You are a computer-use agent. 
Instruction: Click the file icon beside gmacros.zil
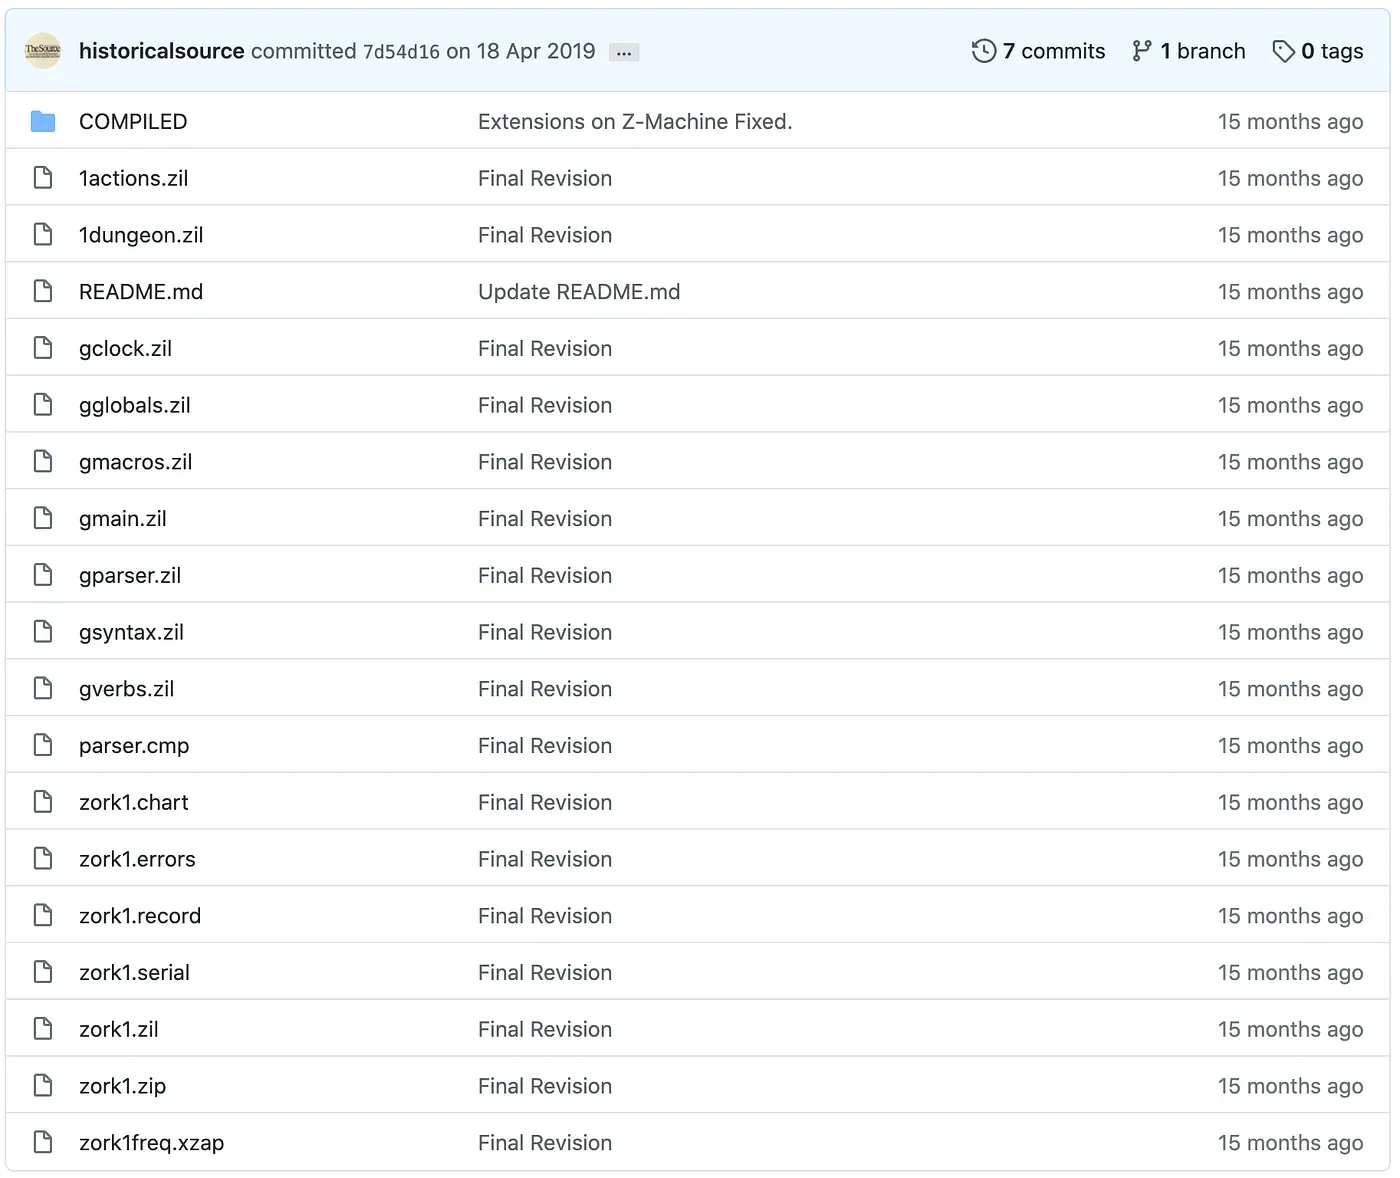43,461
